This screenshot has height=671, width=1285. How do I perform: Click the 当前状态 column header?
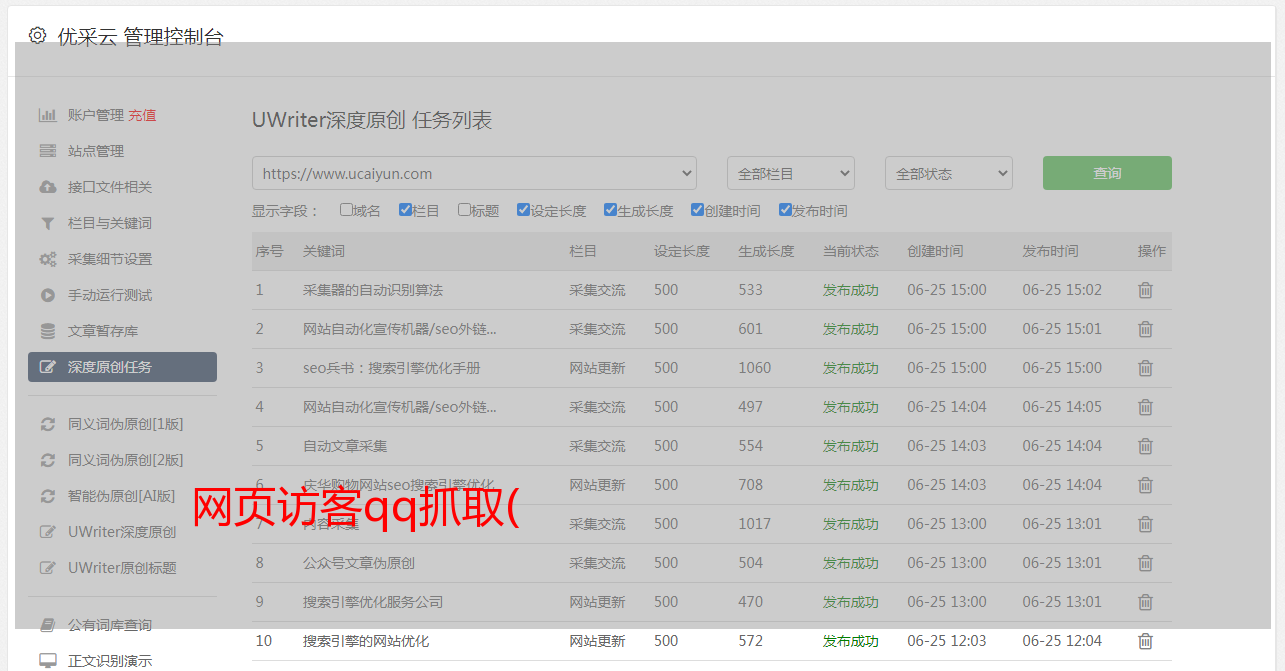coord(851,251)
